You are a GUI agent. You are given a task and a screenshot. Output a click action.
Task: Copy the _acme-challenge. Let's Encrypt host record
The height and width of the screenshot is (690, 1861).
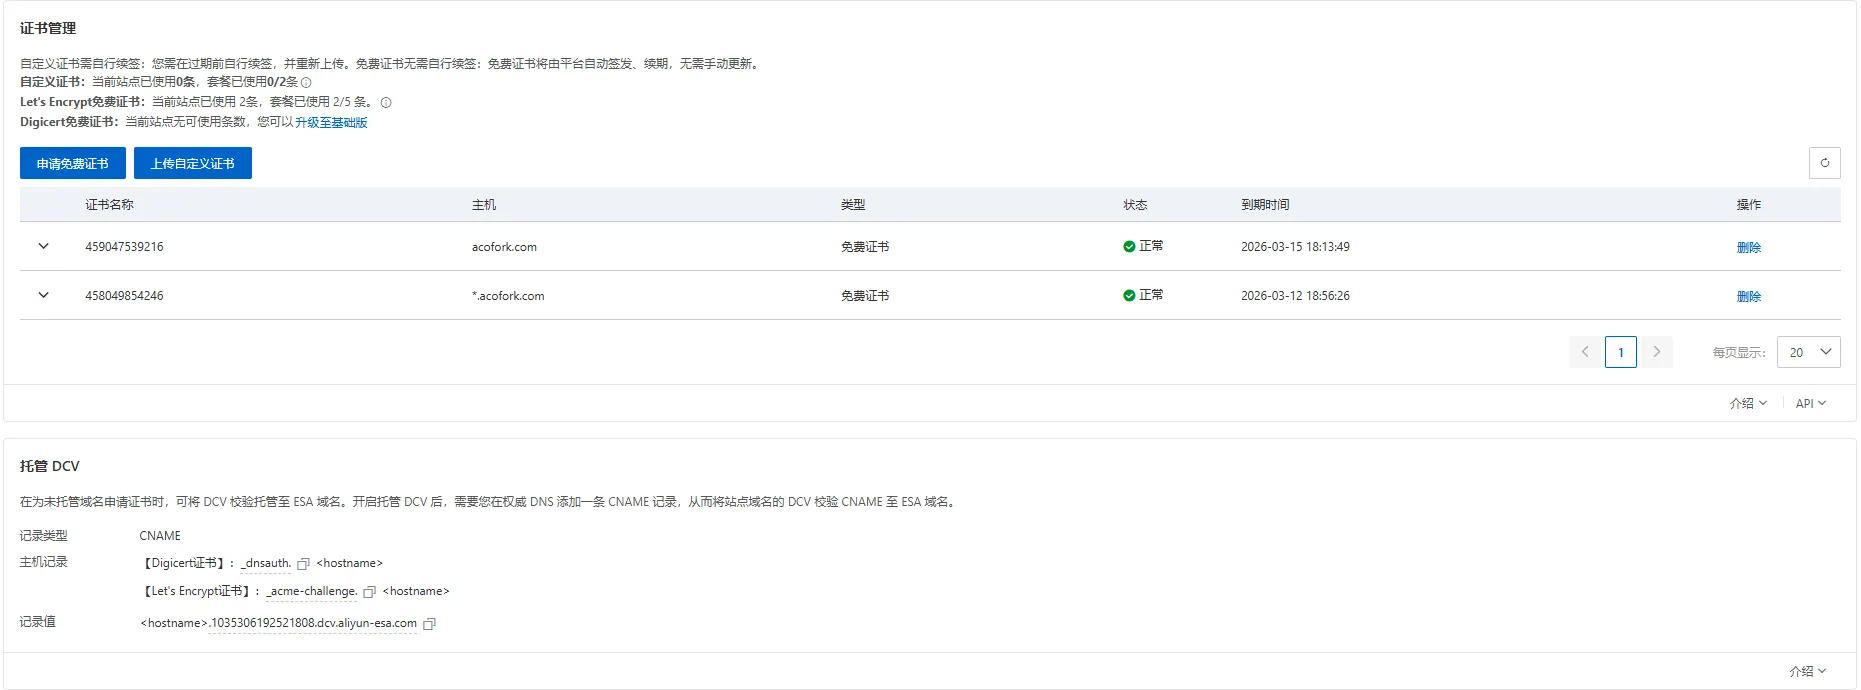(x=369, y=592)
